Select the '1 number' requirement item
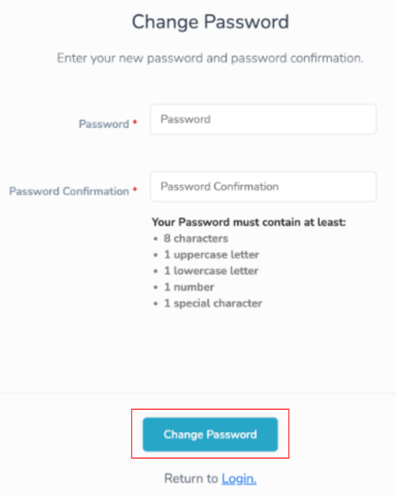This screenshot has width=396, height=495. coord(189,287)
